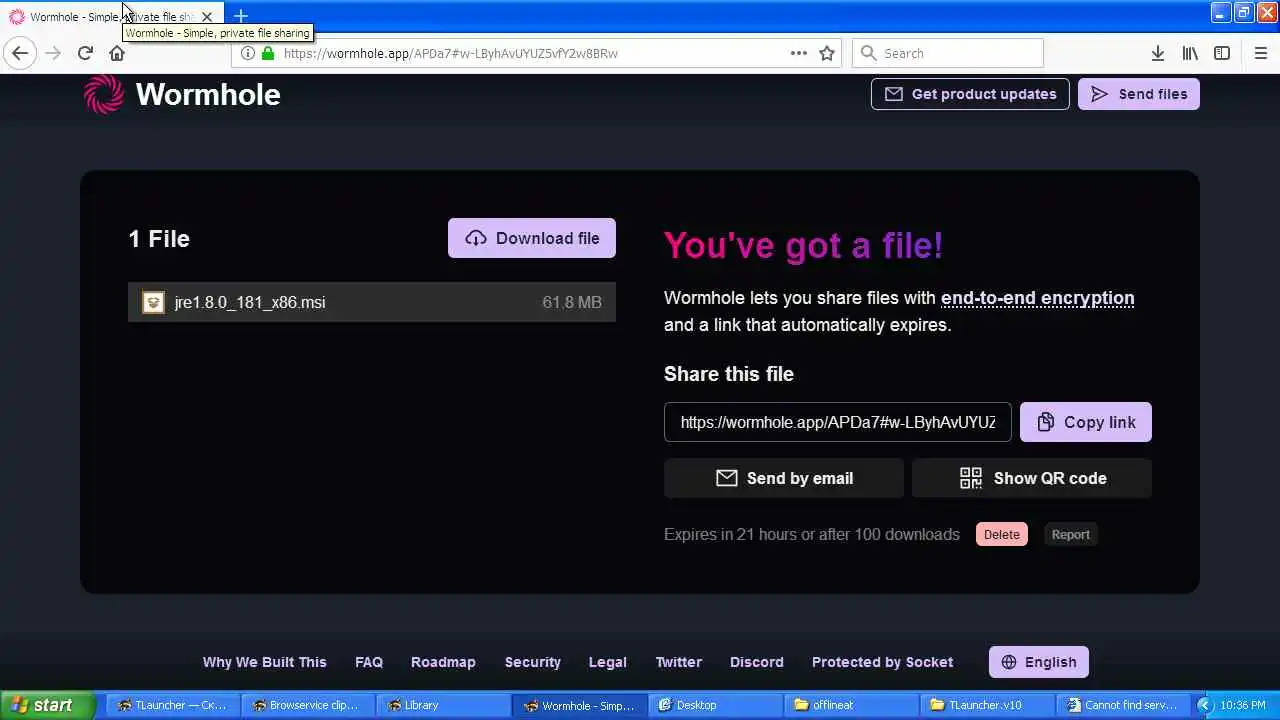The height and width of the screenshot is (720, 1280).
Task: Open Why We Built This link
Action: tap(264, 662)
